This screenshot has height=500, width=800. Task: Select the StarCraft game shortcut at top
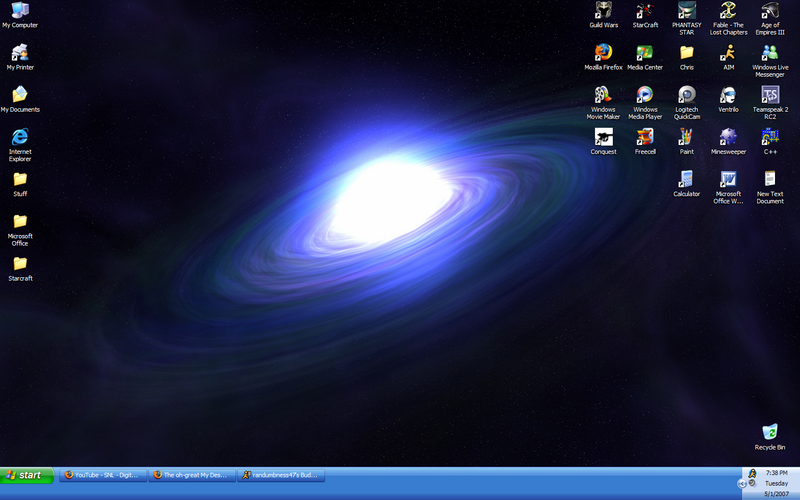pos(645,15)
